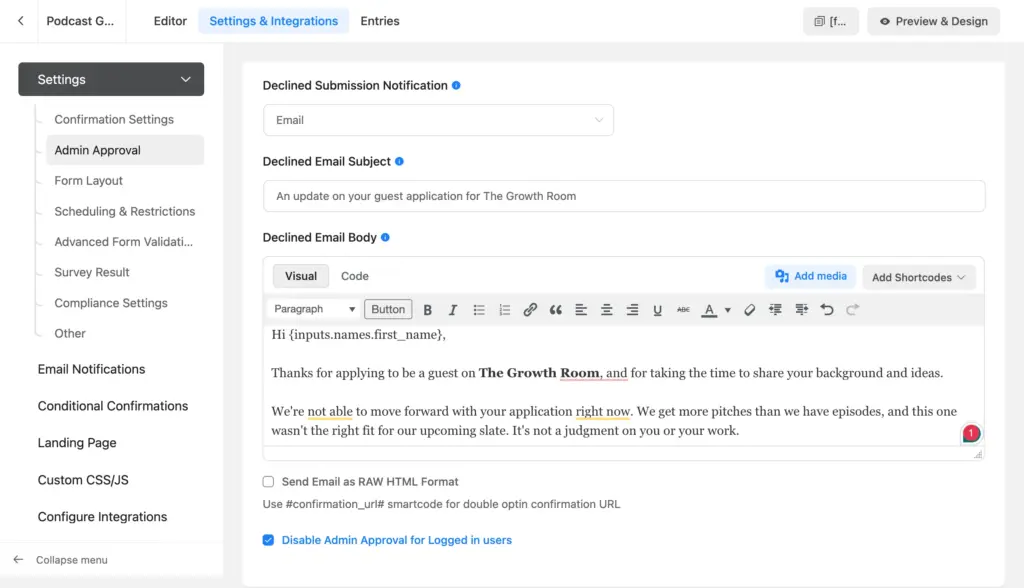Click into Declined Email Subject field

coord(624,196)
